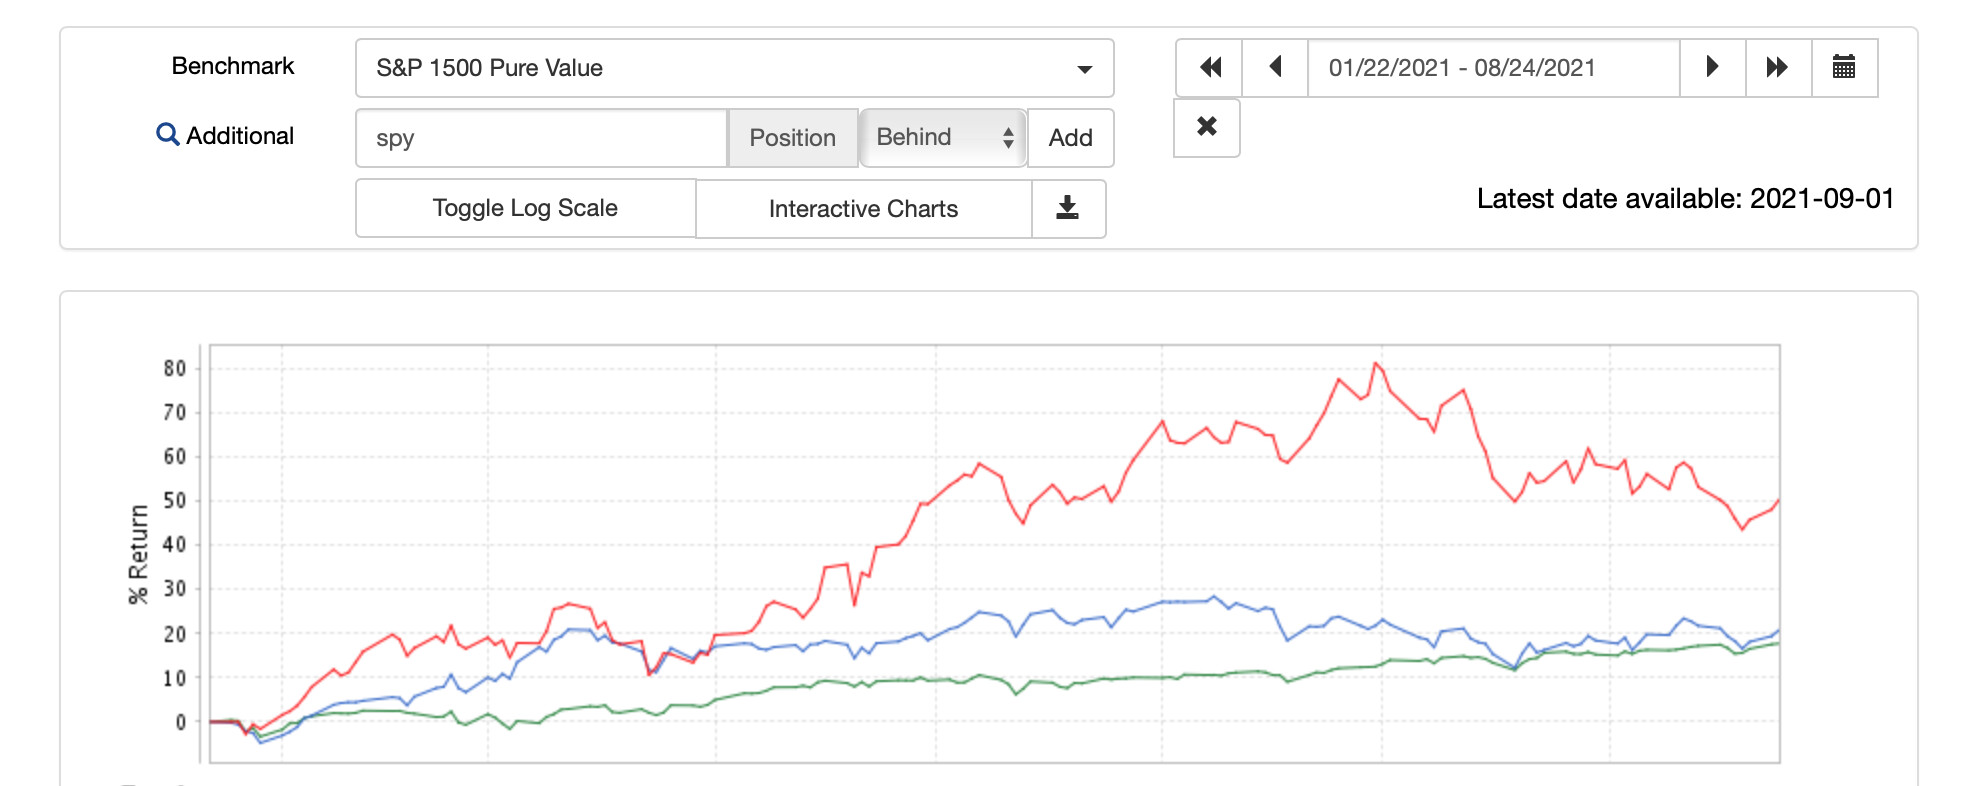Open Interactive Charts
The width and height of the screenshot is (1978, 786).
(863, 208)
